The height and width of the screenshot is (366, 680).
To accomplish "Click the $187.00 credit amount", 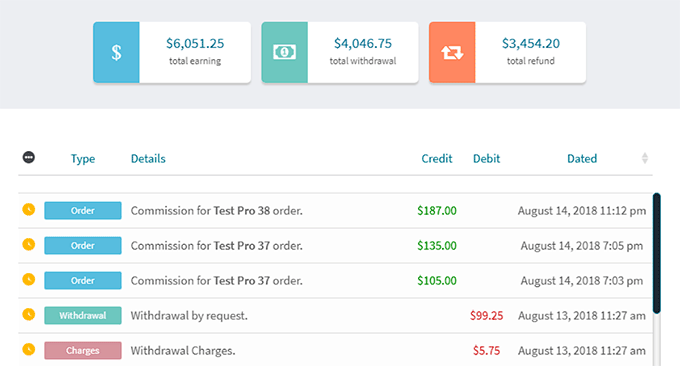I will coord(437,211).
